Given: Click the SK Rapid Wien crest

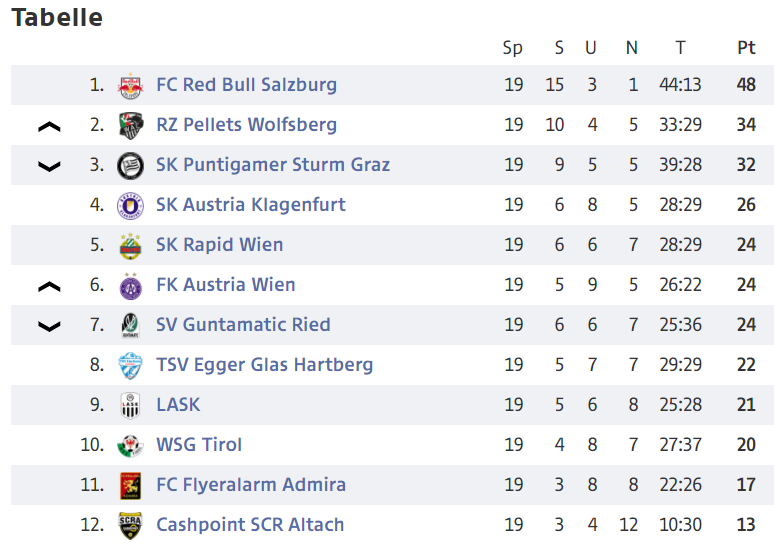Looking at the screenshot, I should [x=130, y=245].
